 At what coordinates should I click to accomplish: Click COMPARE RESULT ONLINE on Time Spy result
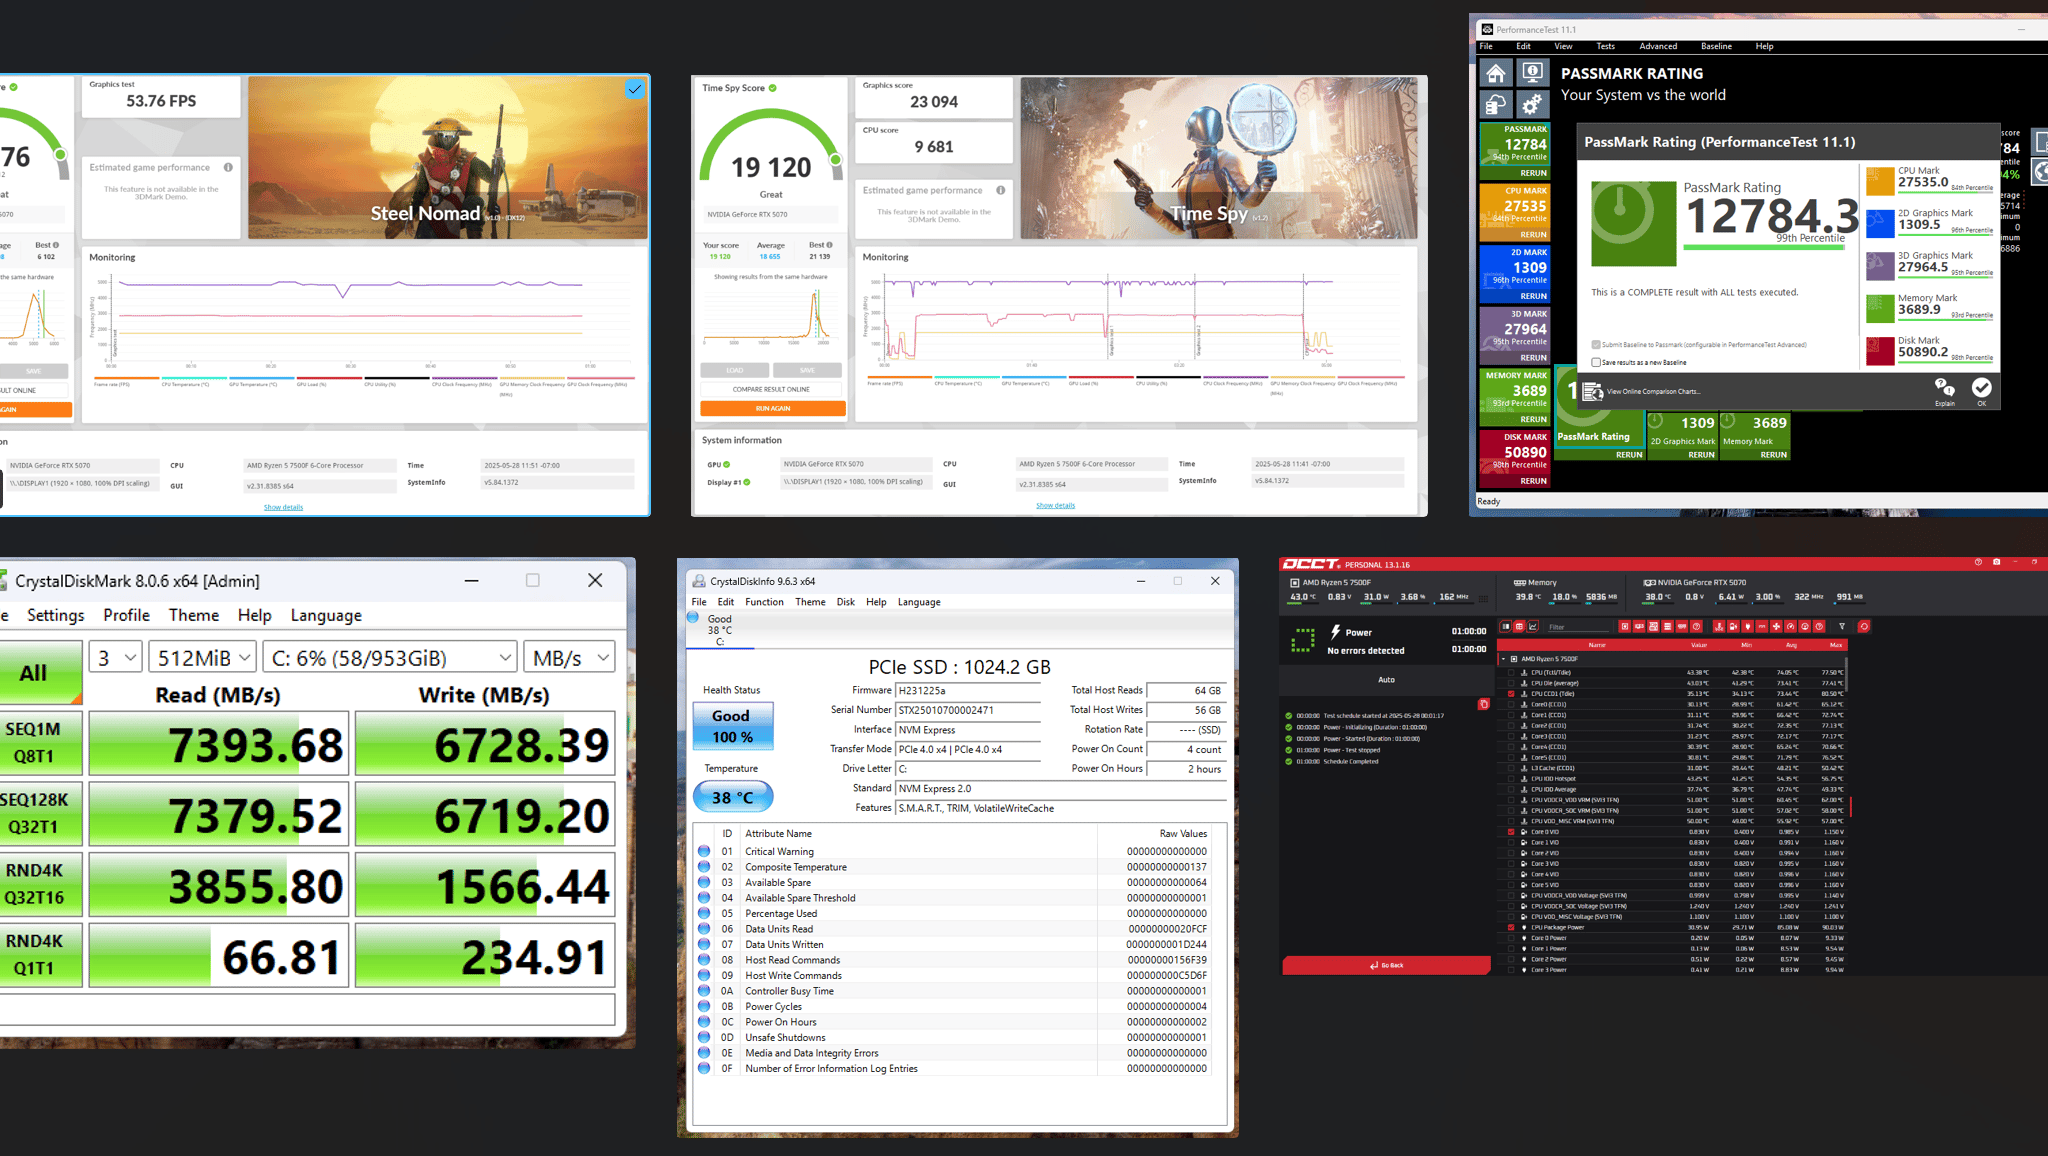click(773, 389)
